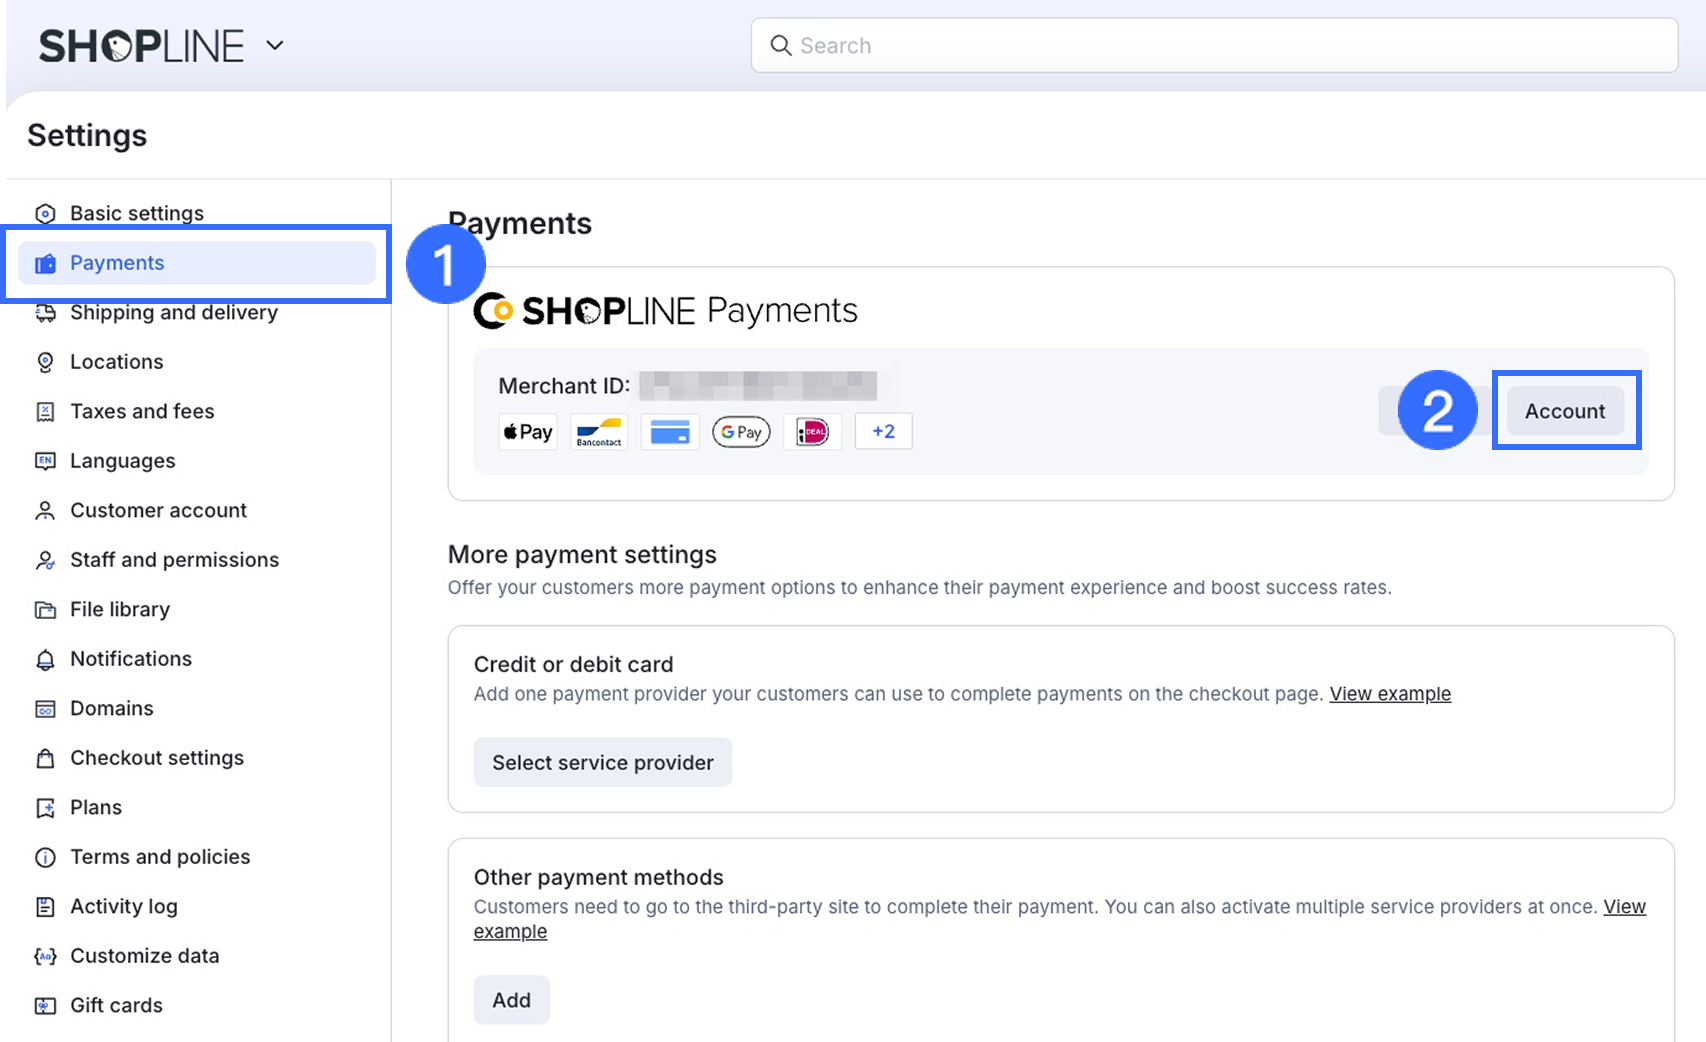This screenshot has height=1042, width=1706.
Task: Open the View example link for credit card
Action: pos(1390,694)
